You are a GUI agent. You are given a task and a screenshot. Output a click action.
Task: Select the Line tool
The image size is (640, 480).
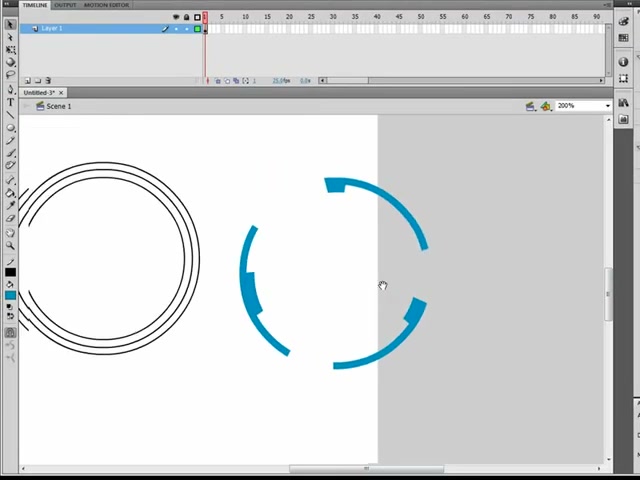coord(10,115)
